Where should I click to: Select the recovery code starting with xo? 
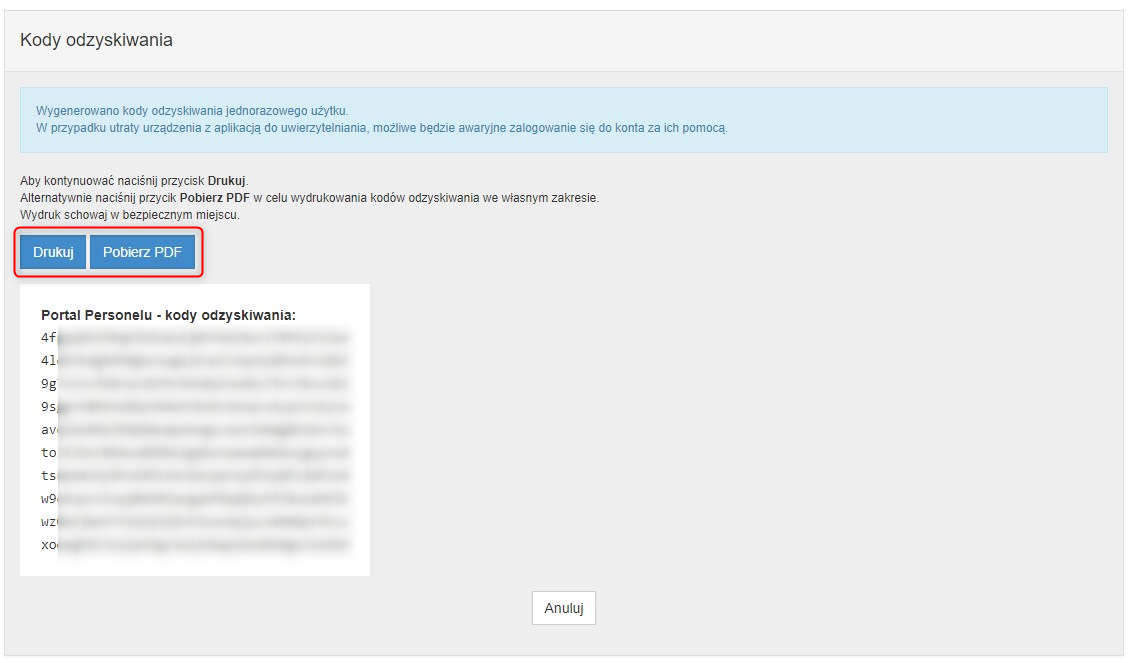(x=195, y=545)
